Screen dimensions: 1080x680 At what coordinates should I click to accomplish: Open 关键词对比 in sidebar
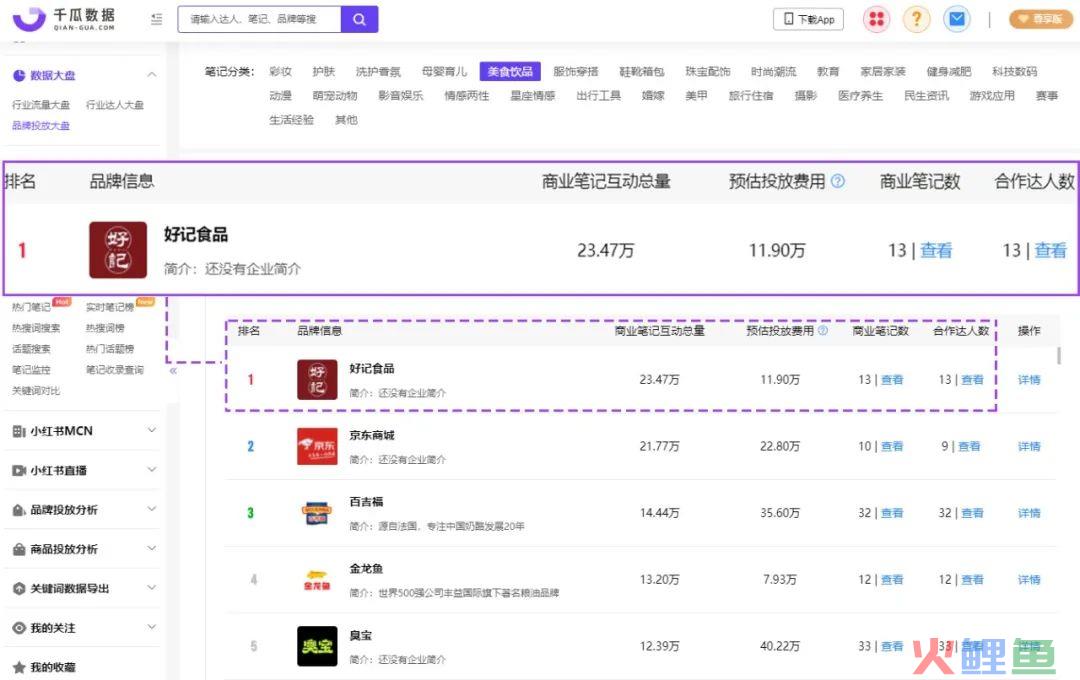coord(36,391)
